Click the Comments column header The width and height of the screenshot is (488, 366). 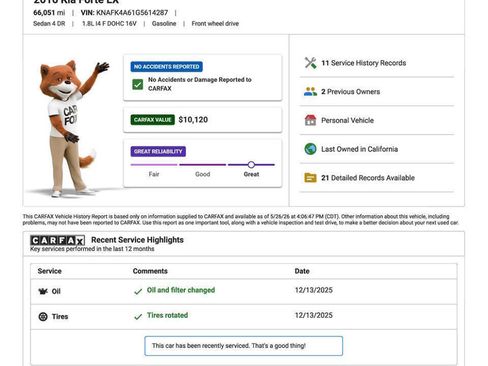pyautogui.click(x=150, y=271)
